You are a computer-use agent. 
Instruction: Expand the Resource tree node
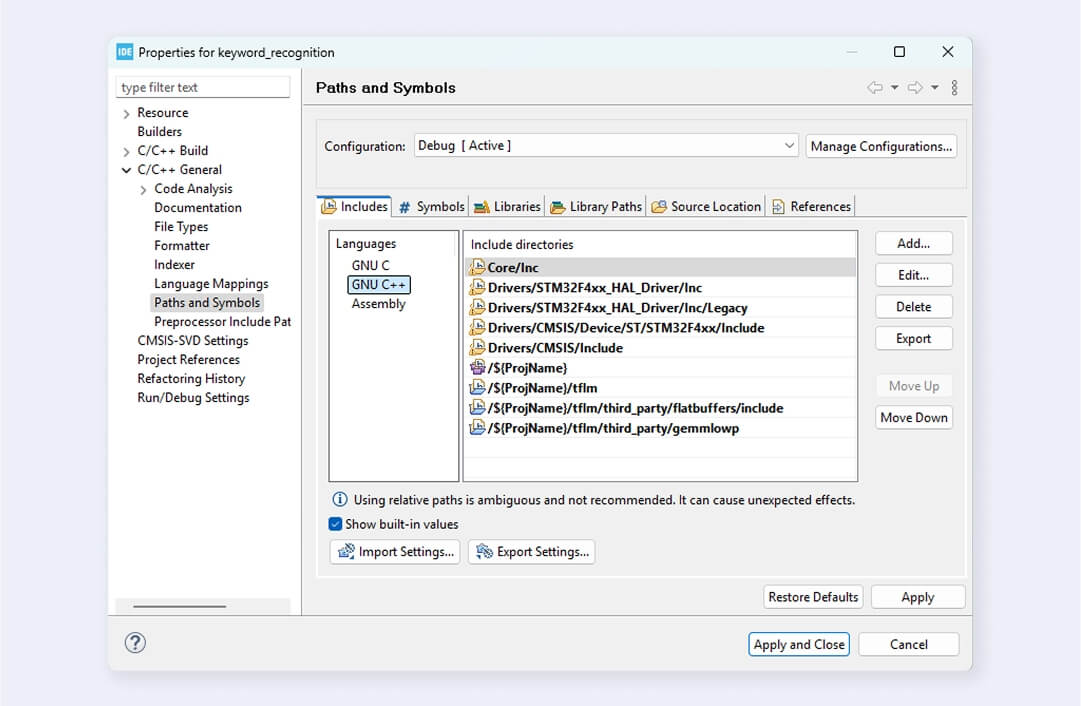pos(127,114)
